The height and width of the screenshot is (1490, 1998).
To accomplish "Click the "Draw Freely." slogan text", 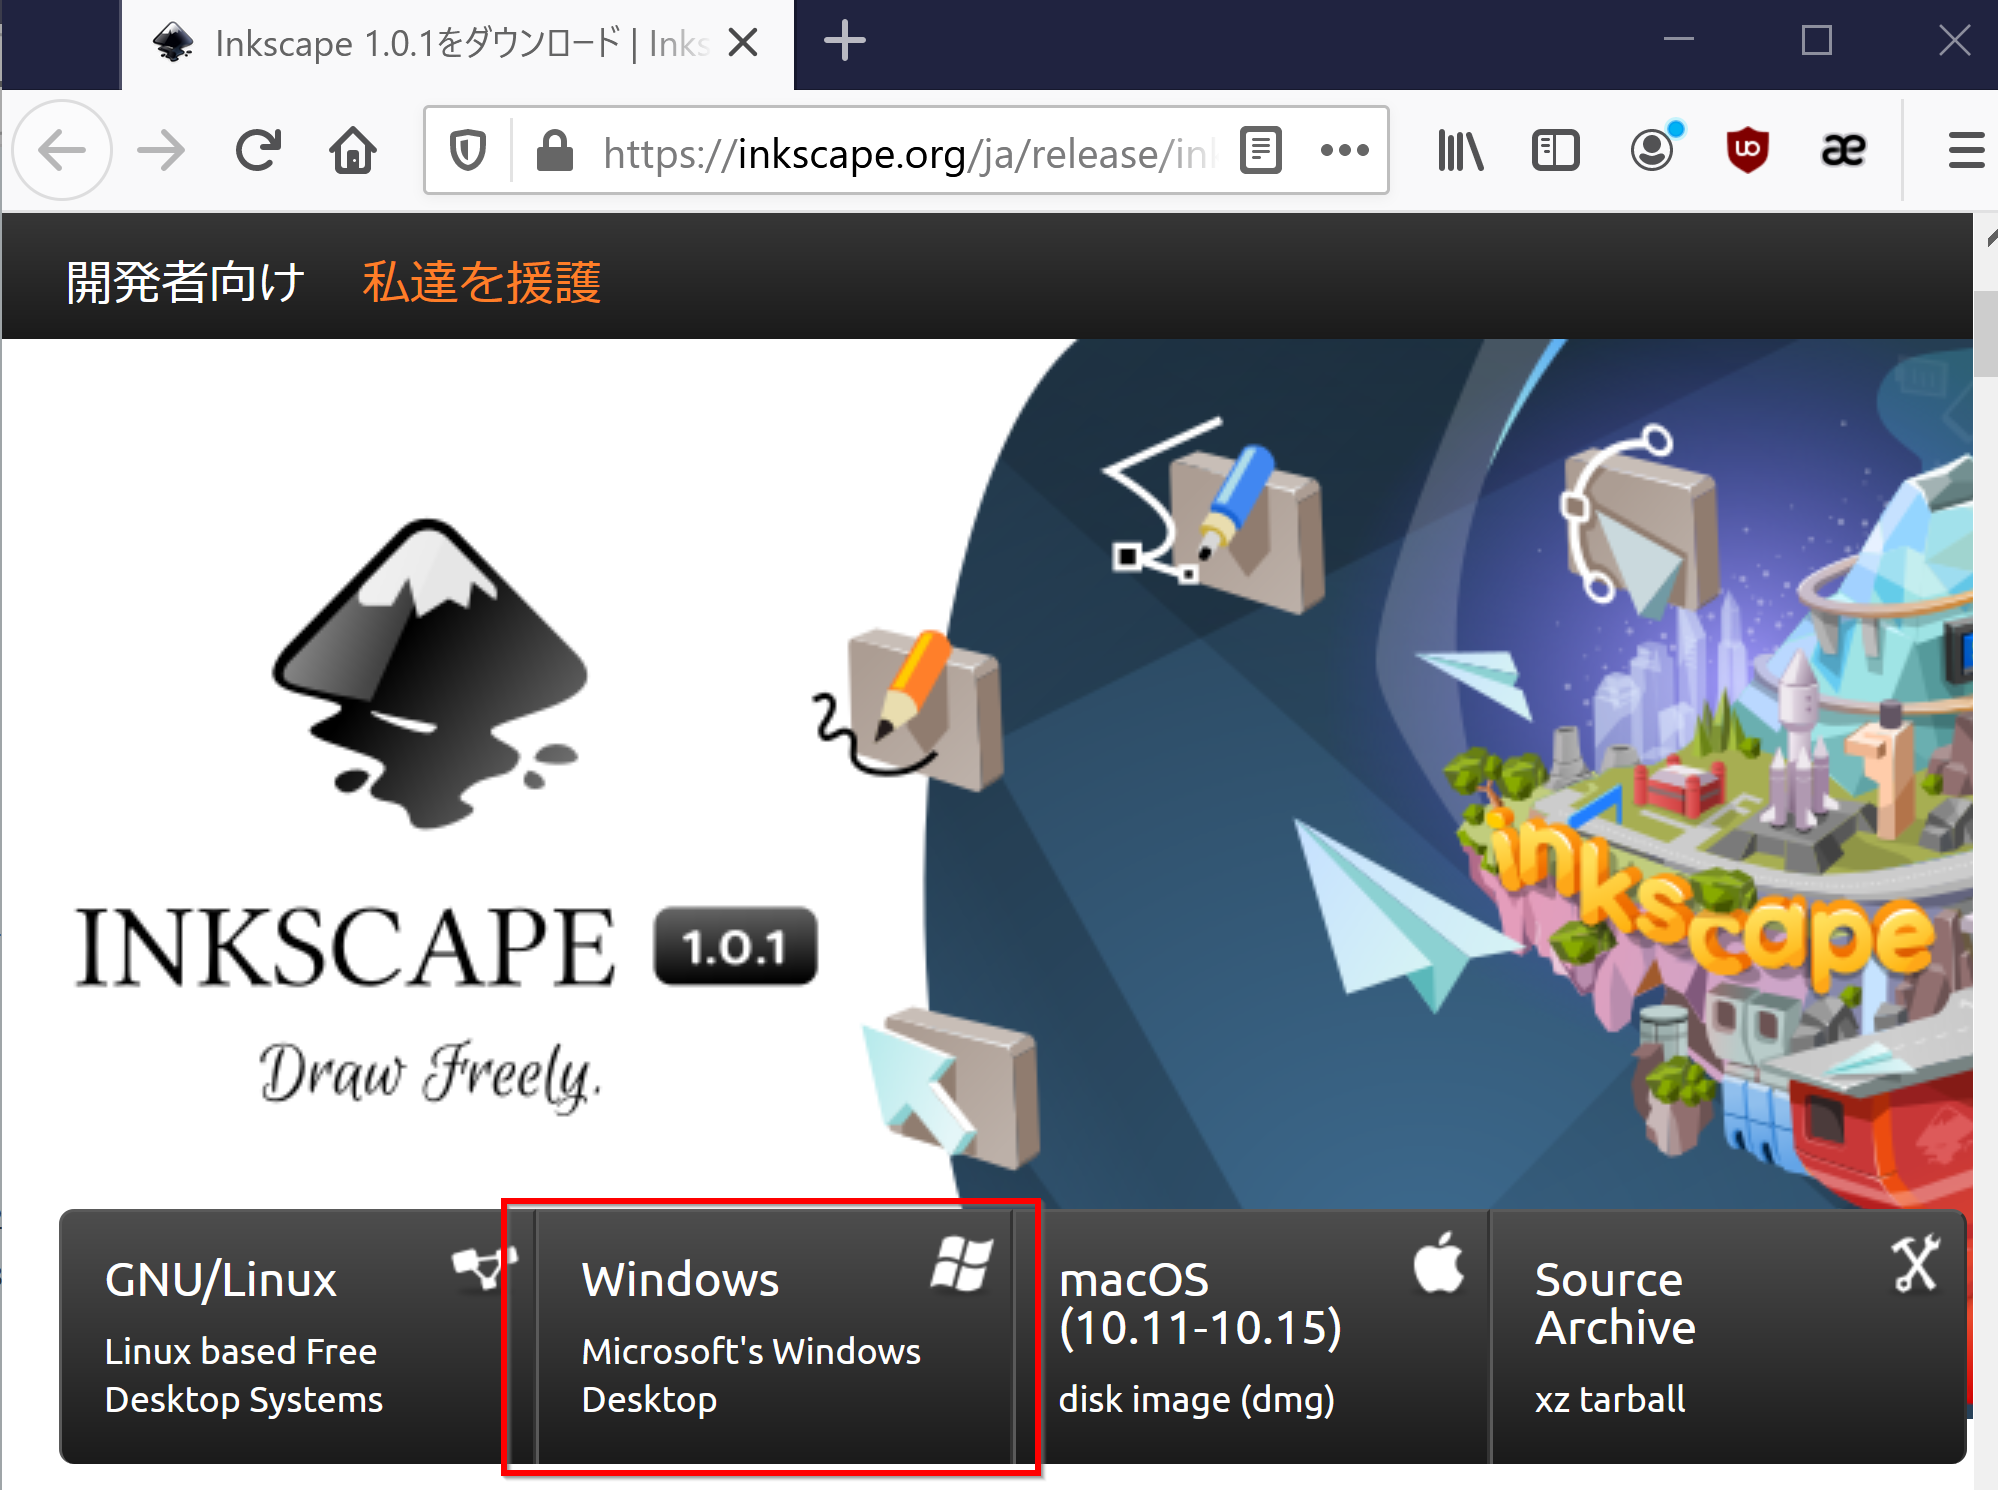I will (x=431, y=1075).
